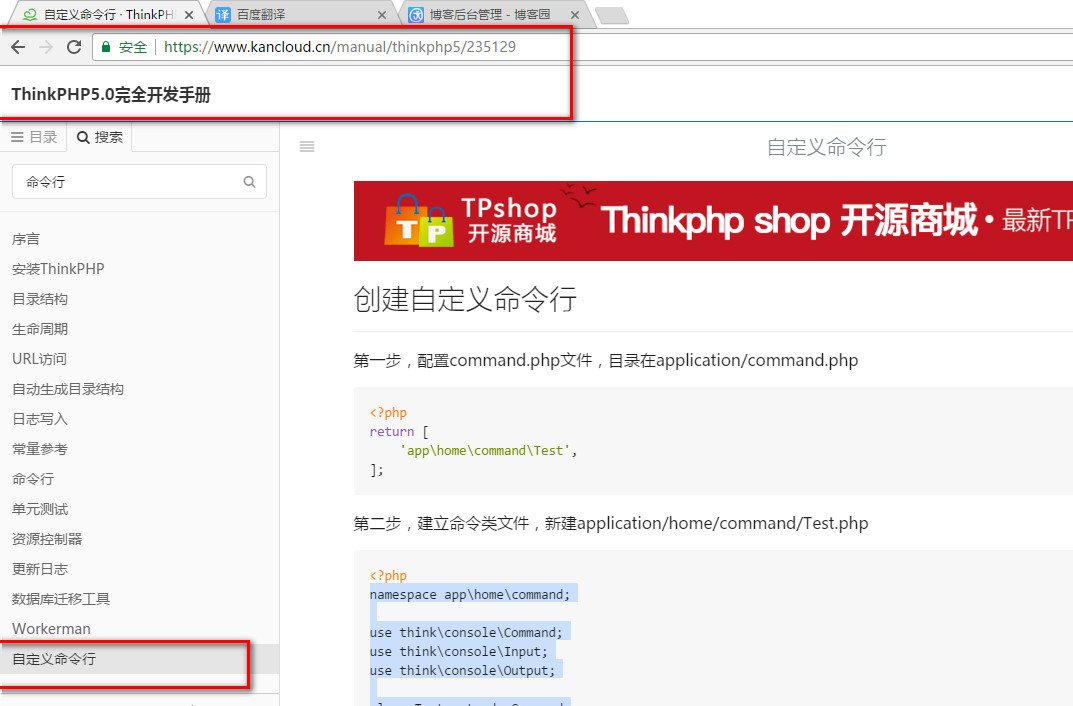Click the address bar URL
The width and height of the screenshot is (1073, 706).
[x=339, y=47]
